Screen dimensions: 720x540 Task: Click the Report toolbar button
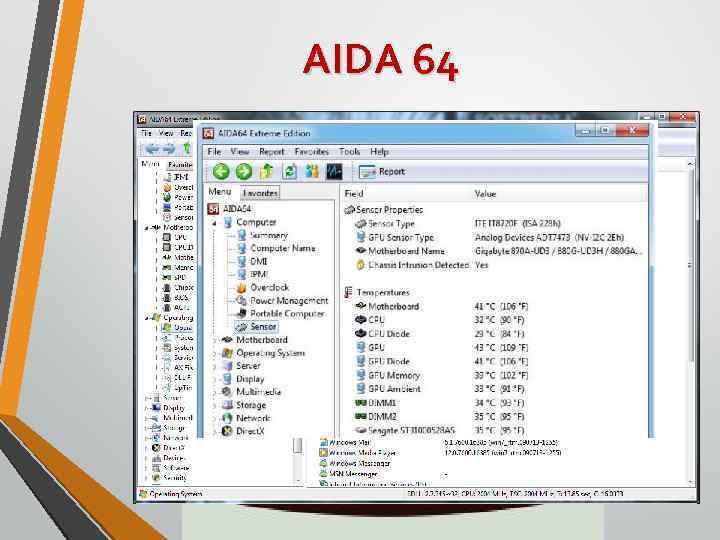click(x=382, y=172)
